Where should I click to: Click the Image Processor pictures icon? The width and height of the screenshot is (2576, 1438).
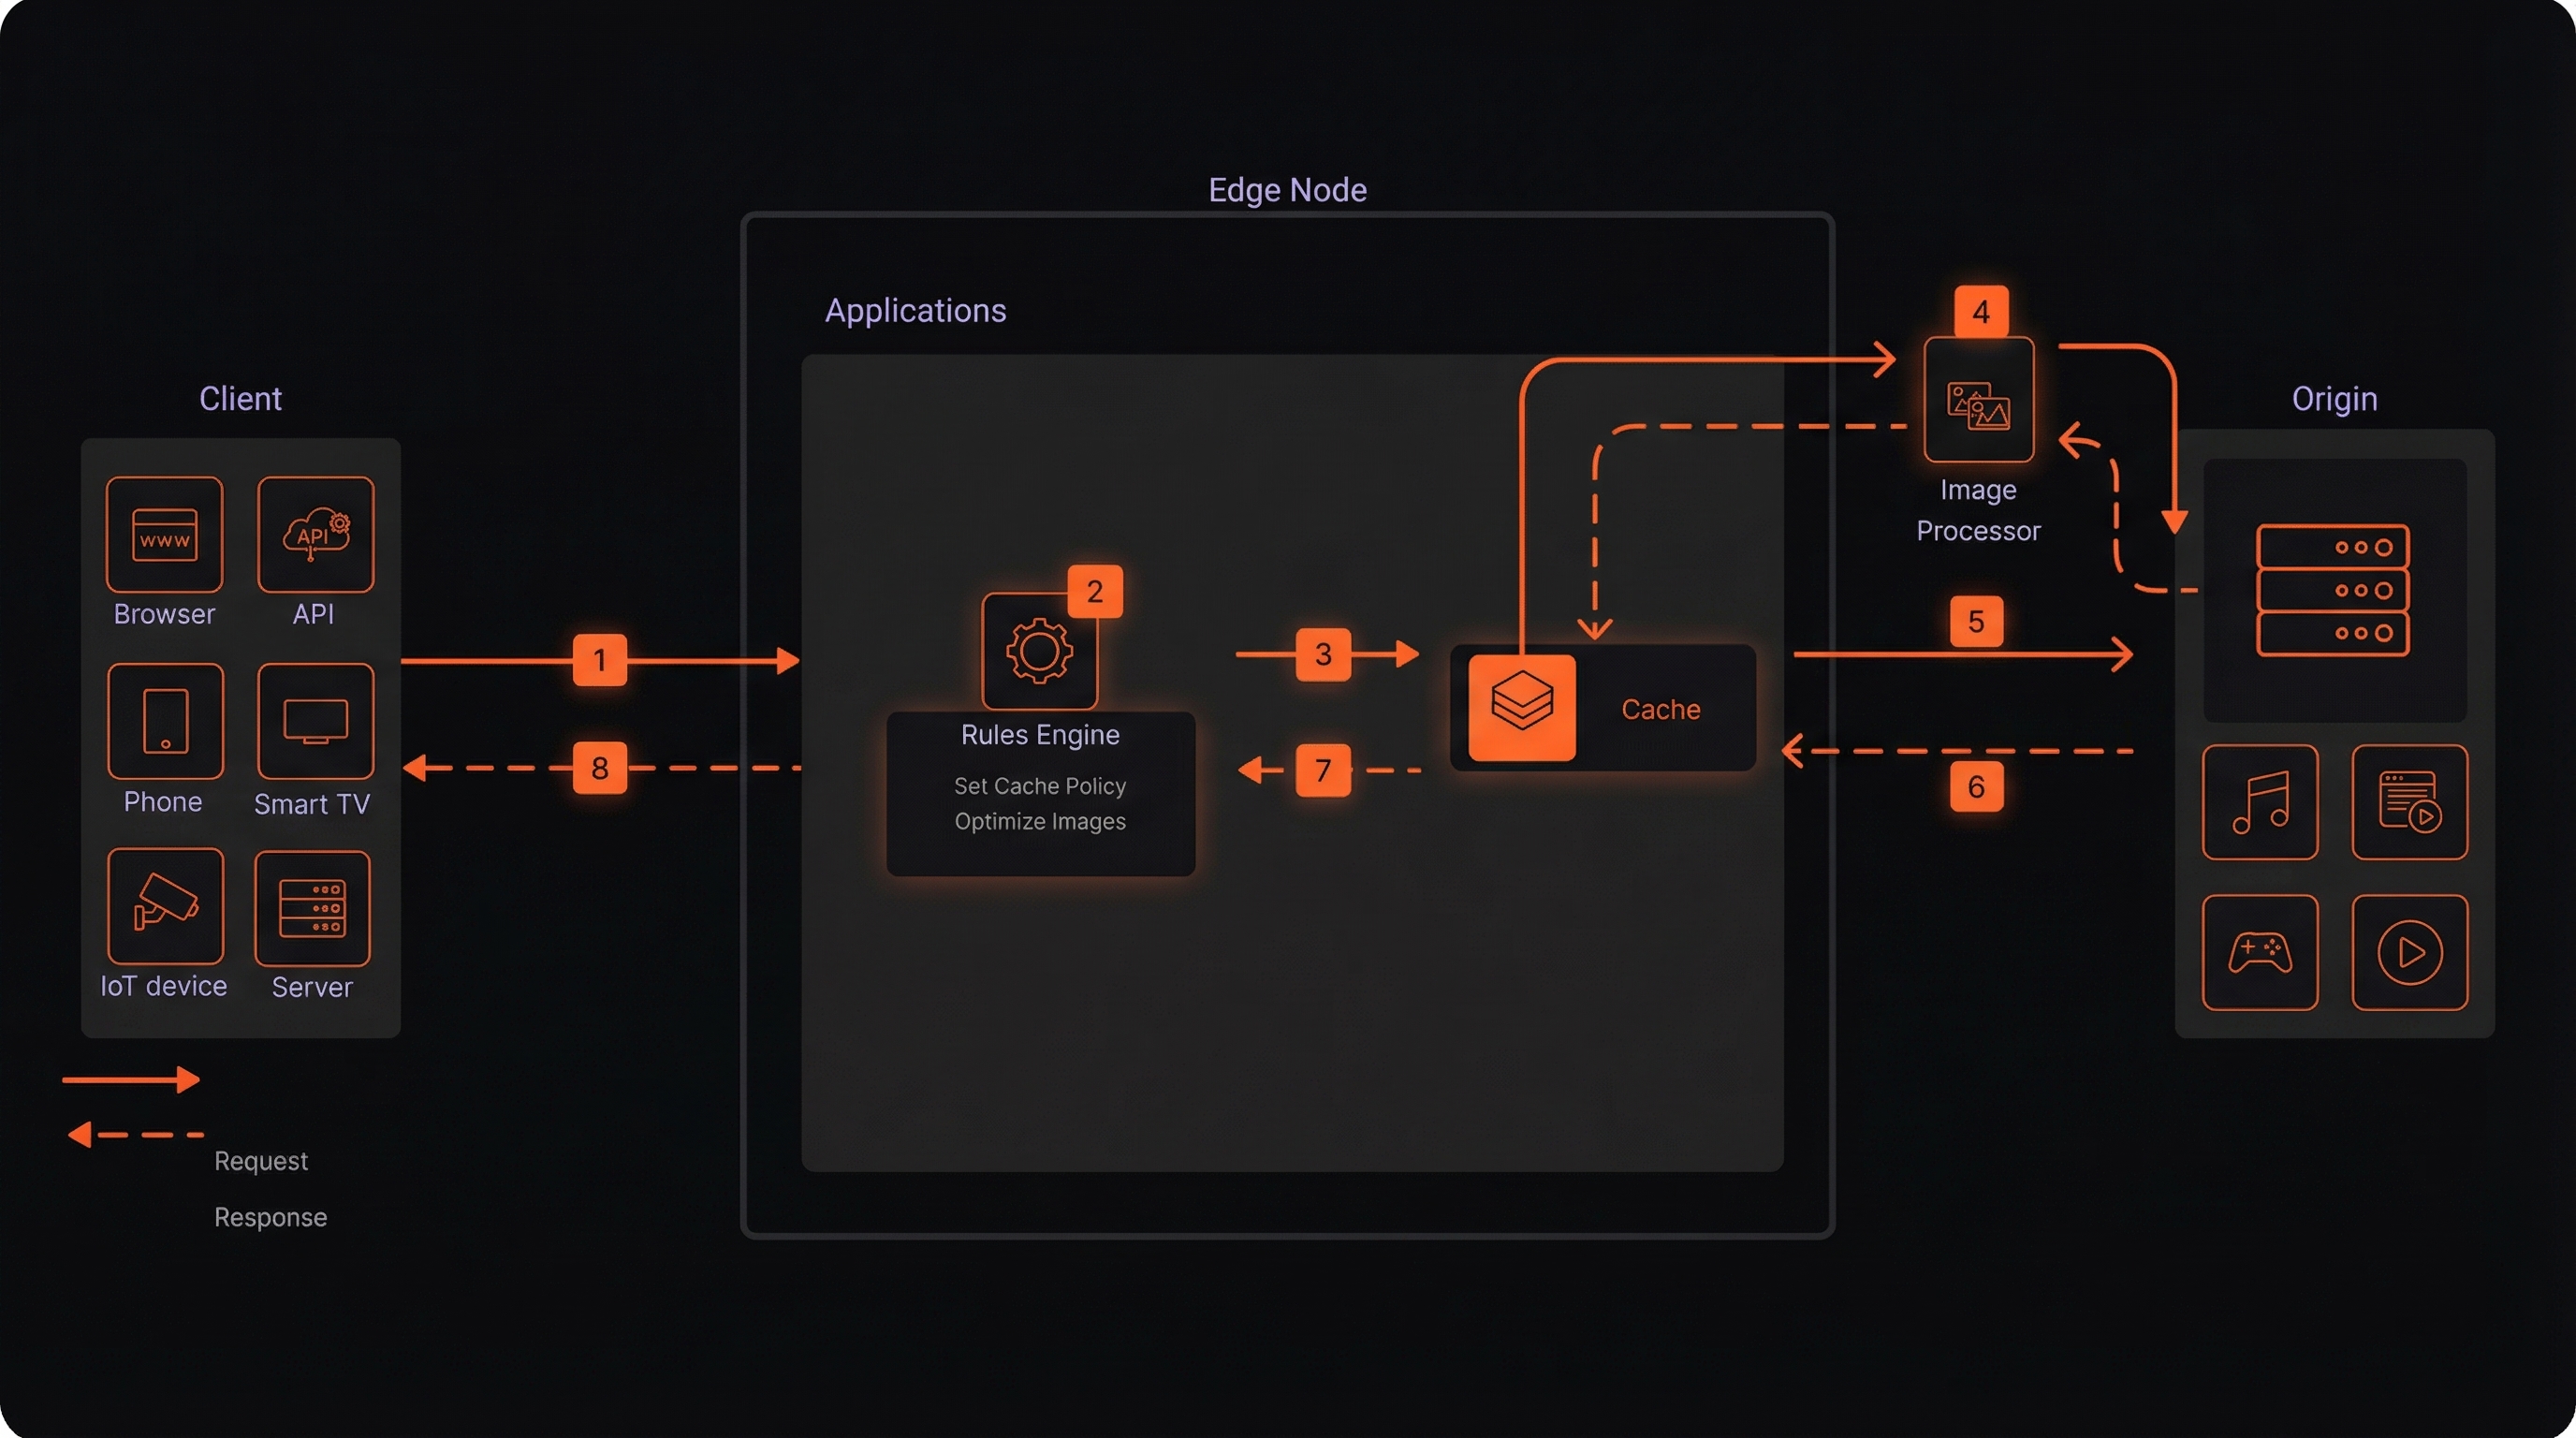tap(1978, 400)
